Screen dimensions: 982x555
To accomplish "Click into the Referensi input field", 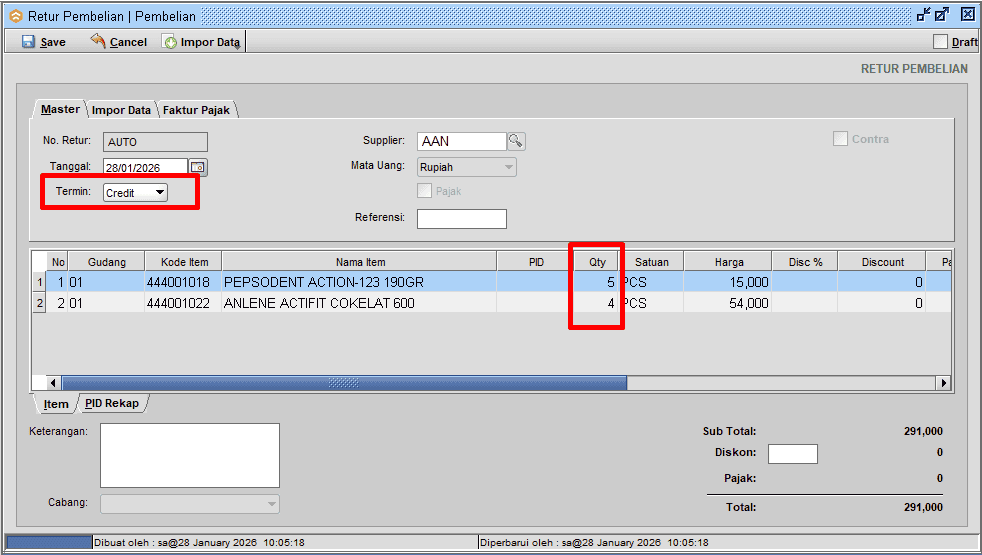I will coord(461,218).
